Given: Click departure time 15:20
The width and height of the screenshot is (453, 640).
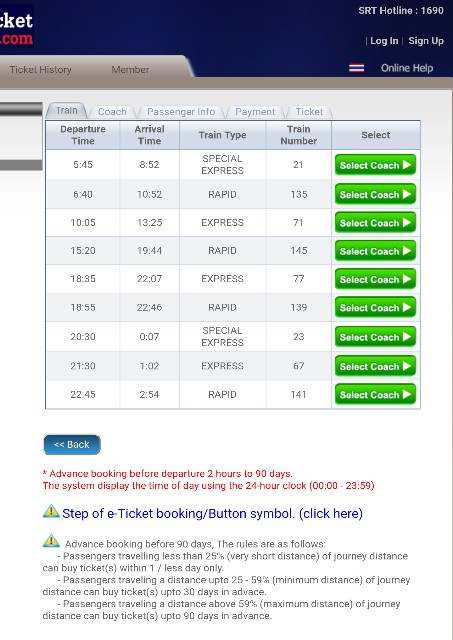Looking at the screenshot, I should tap(83, 251).
